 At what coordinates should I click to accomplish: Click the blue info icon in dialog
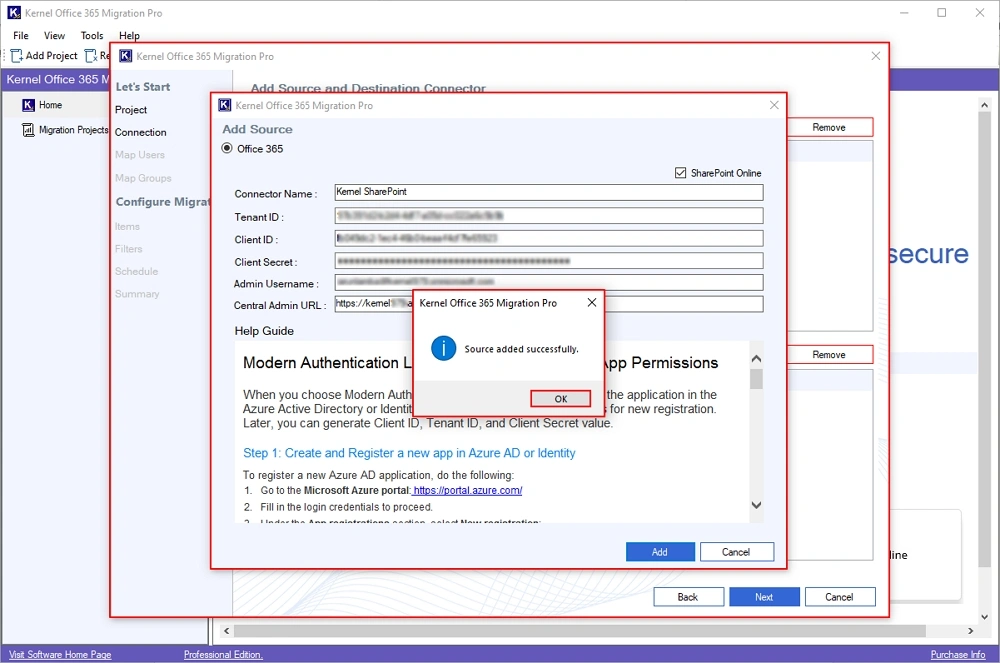443,349
